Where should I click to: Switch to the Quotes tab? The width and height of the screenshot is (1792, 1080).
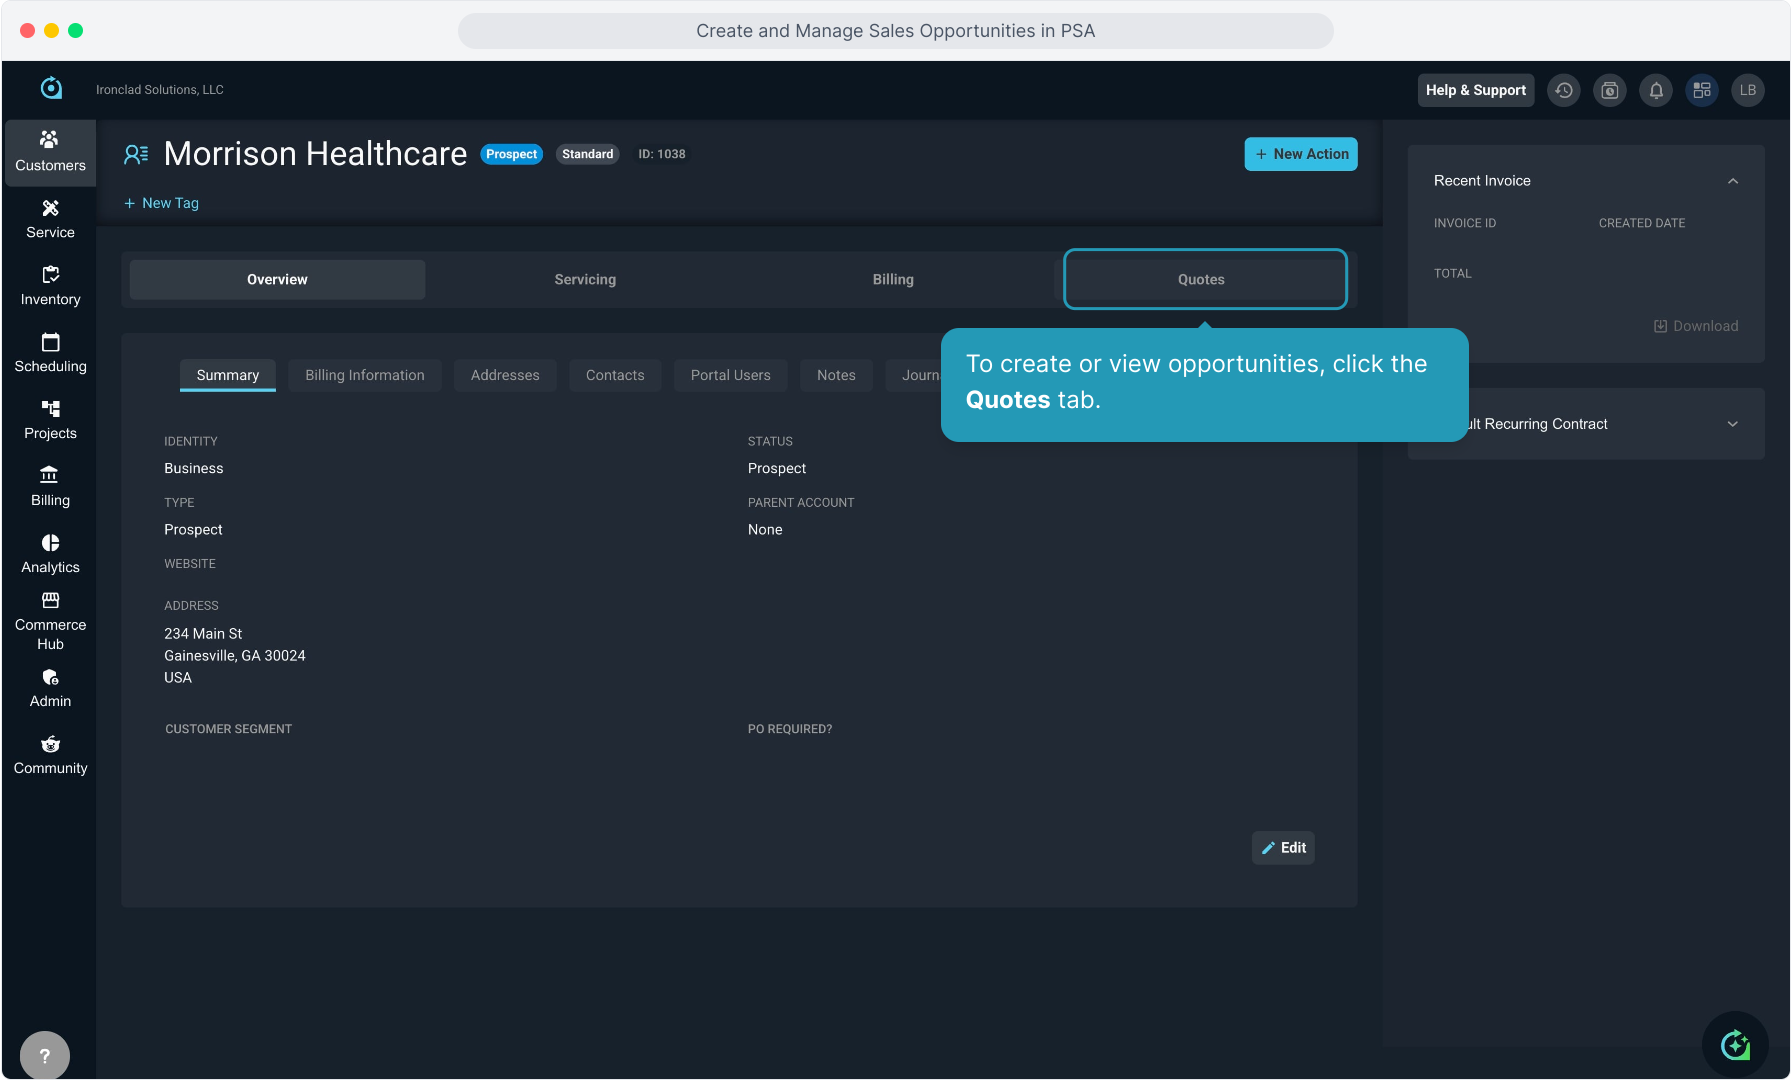click(1204, 280)
